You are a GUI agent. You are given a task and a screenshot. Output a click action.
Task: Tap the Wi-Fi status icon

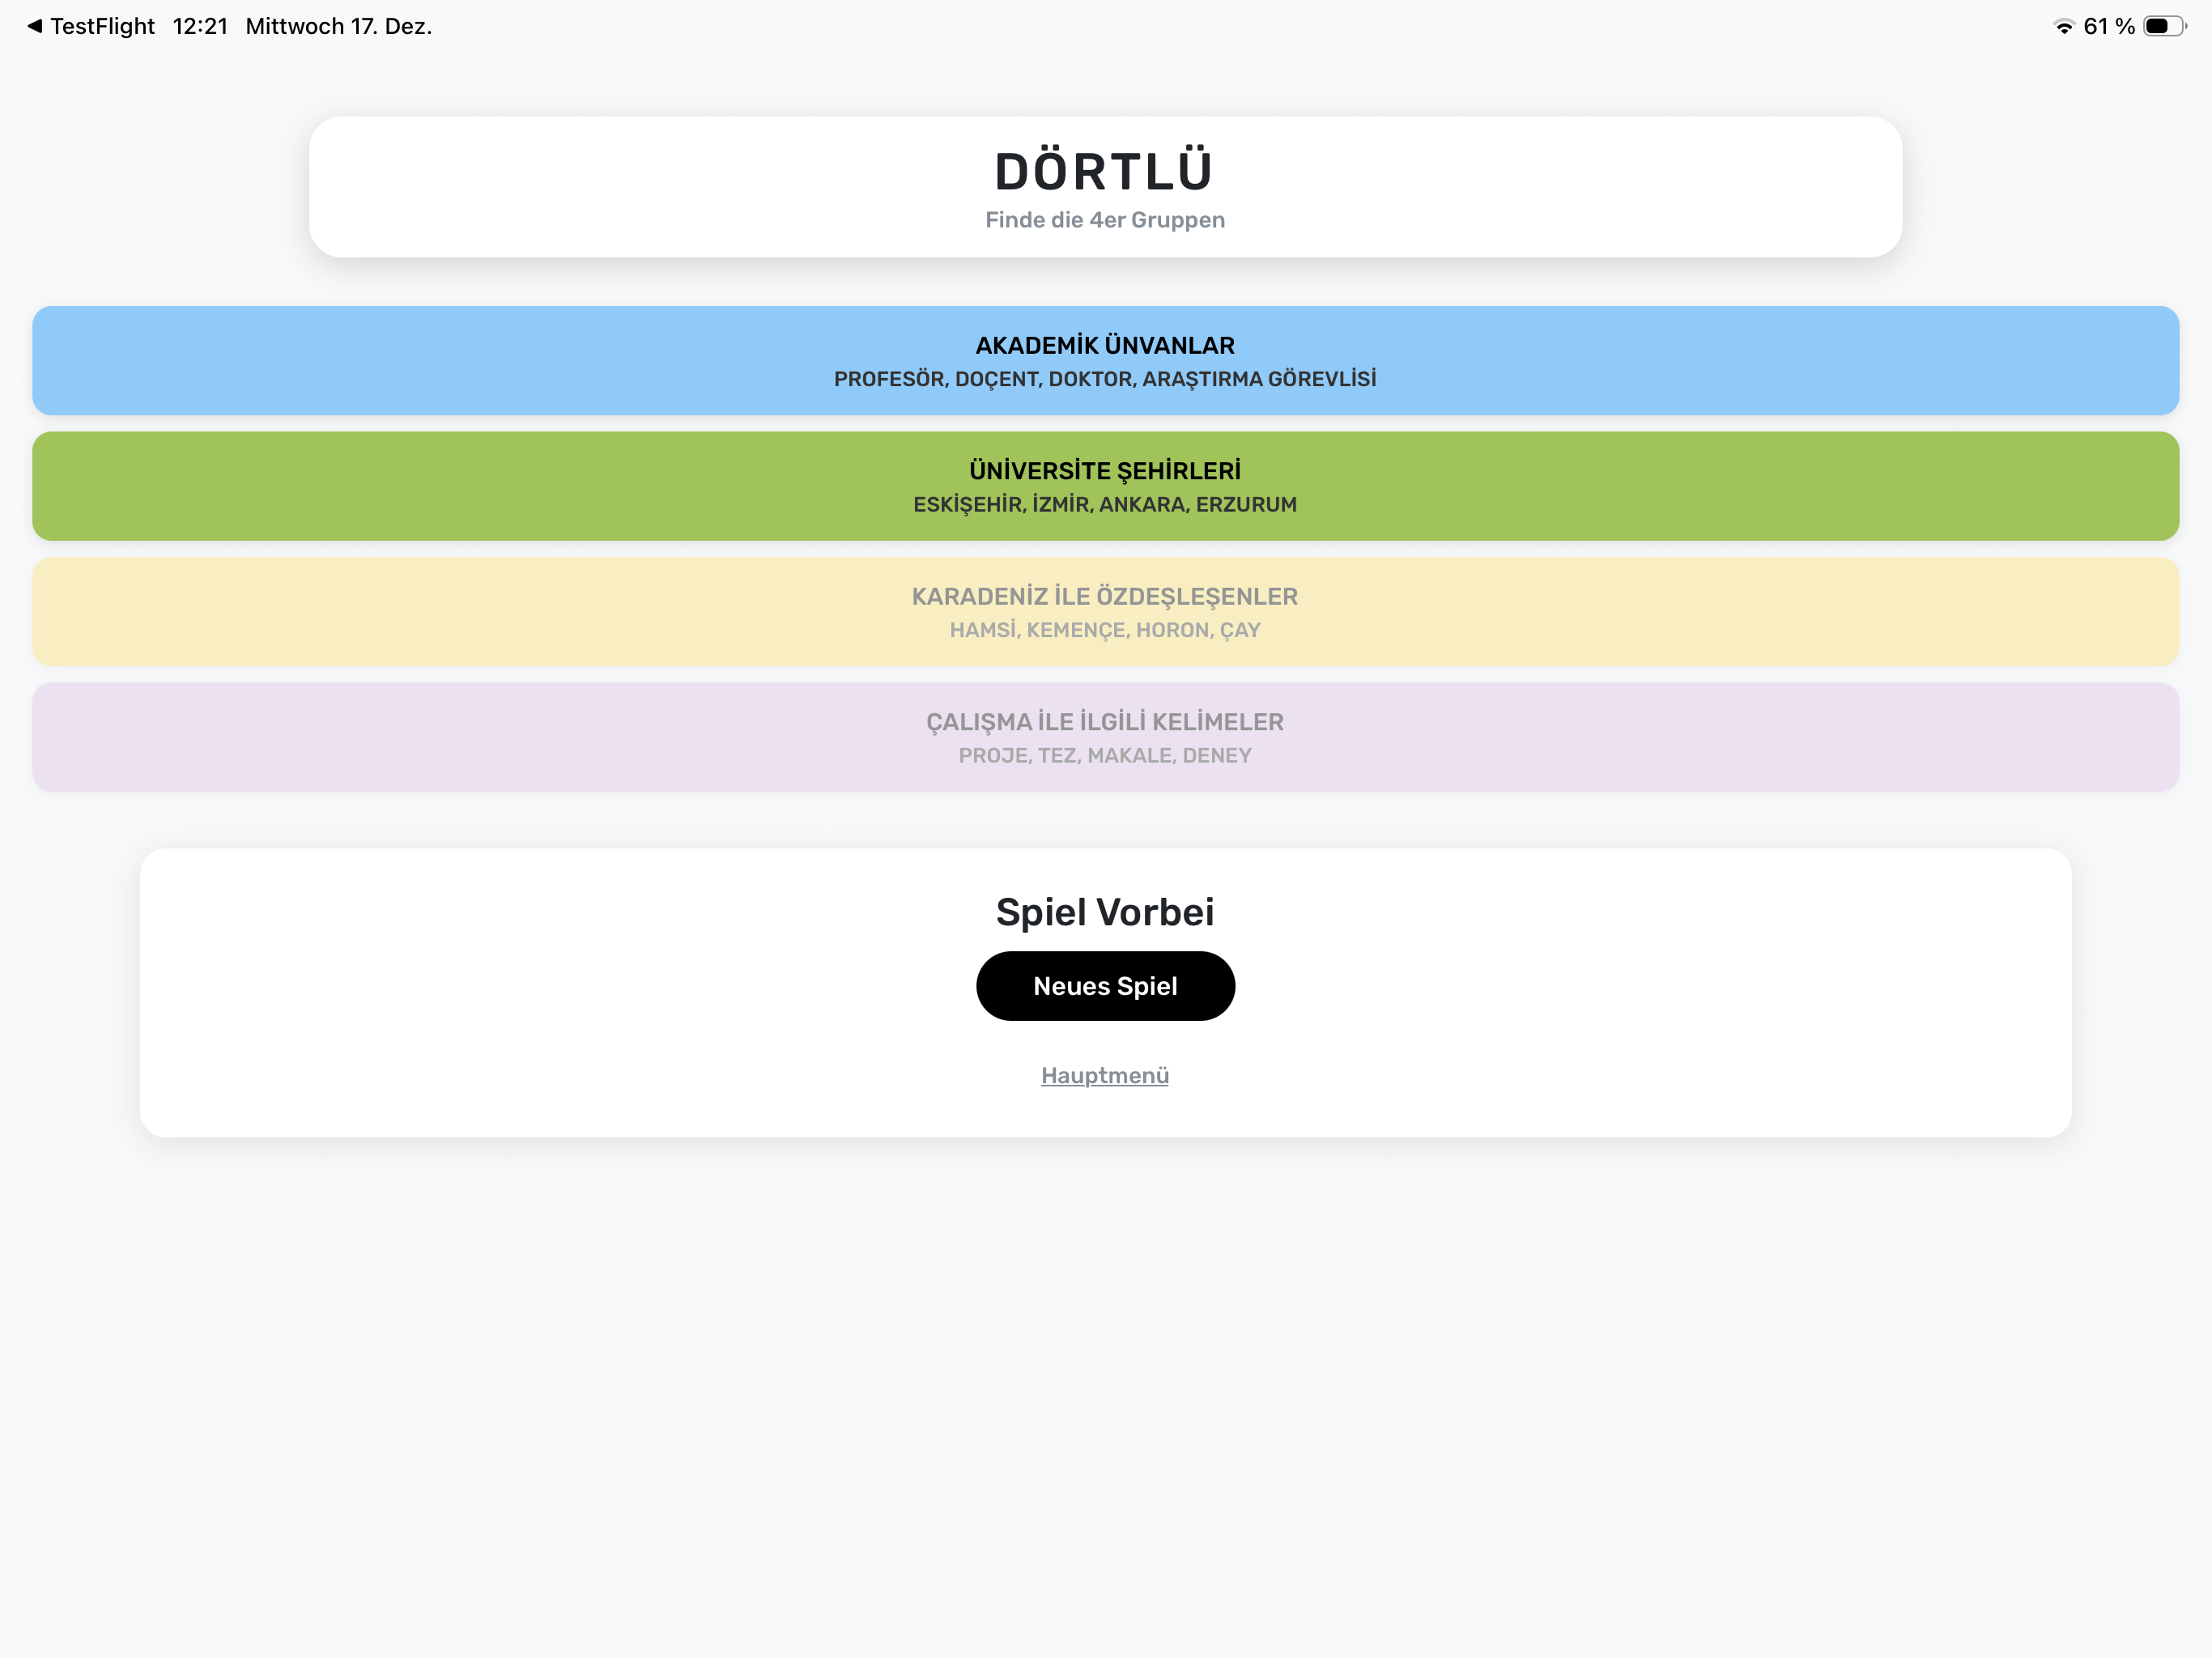tap(2064, 26)
